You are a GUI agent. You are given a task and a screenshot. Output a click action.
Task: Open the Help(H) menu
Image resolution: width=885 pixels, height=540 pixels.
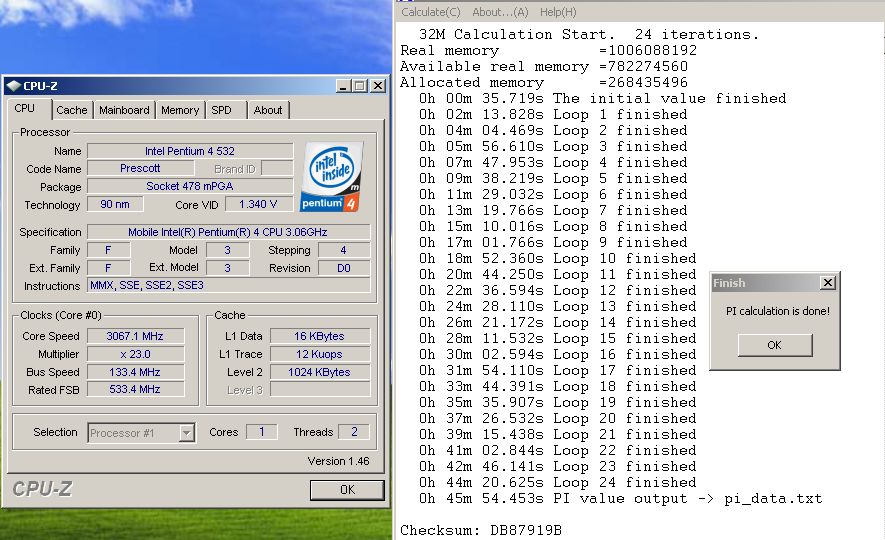pos(558,12)
